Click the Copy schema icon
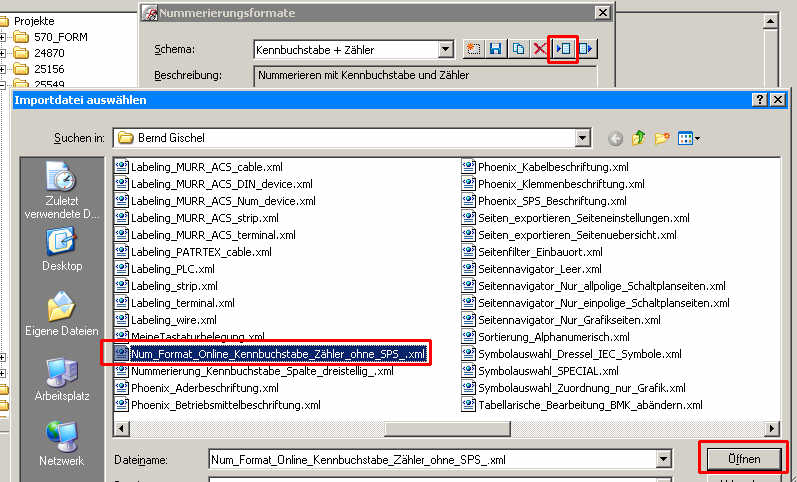 [518, 49]
